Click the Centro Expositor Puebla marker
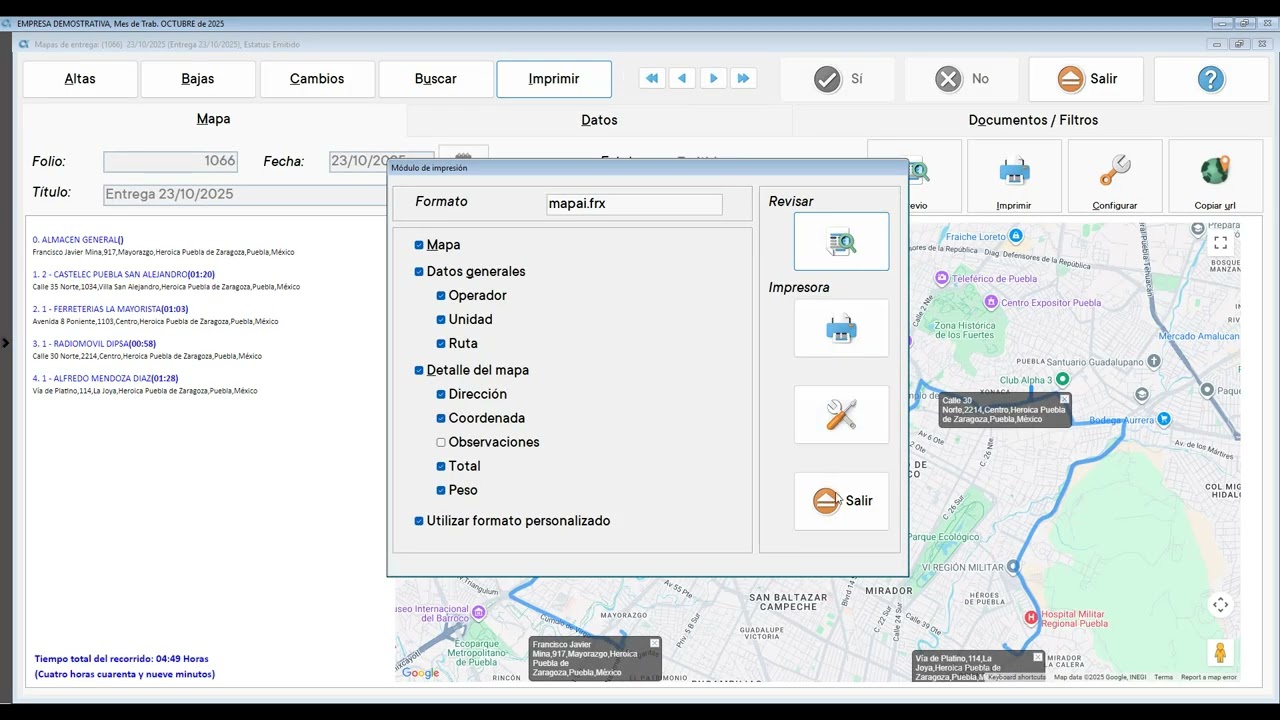The image size is (1280, 720). 990,301
